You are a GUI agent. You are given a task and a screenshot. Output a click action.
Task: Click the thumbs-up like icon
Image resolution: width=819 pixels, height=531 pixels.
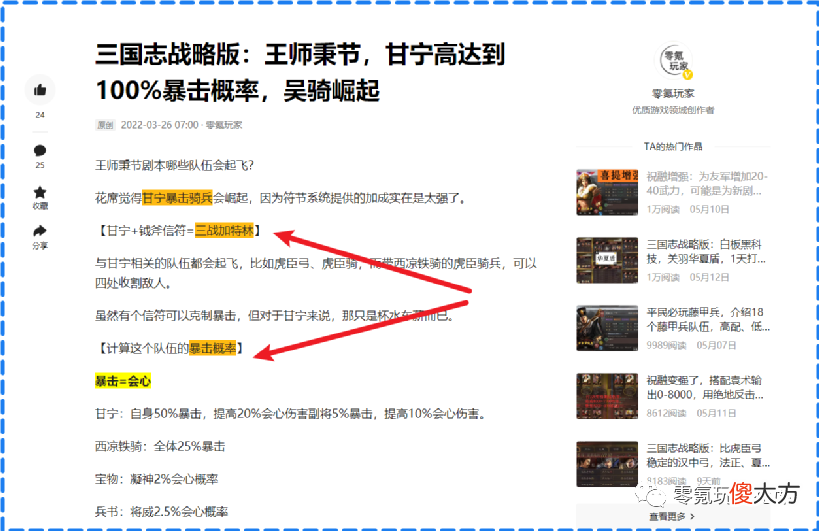pyautogui.click(x=40, y=90)
